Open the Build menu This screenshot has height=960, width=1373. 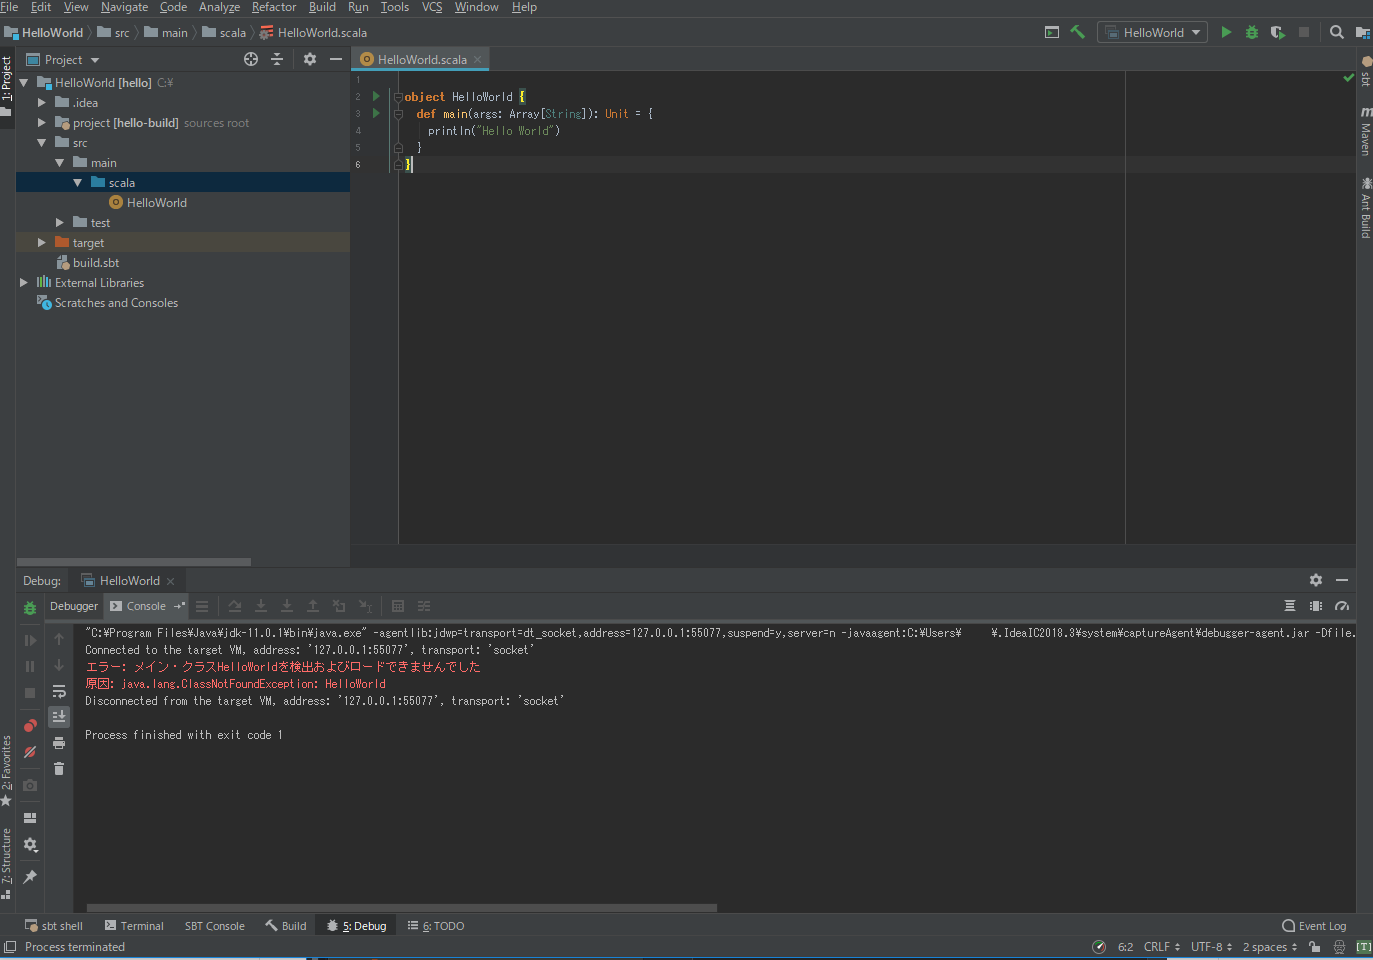pyautogui.click(x=322, y=7)
